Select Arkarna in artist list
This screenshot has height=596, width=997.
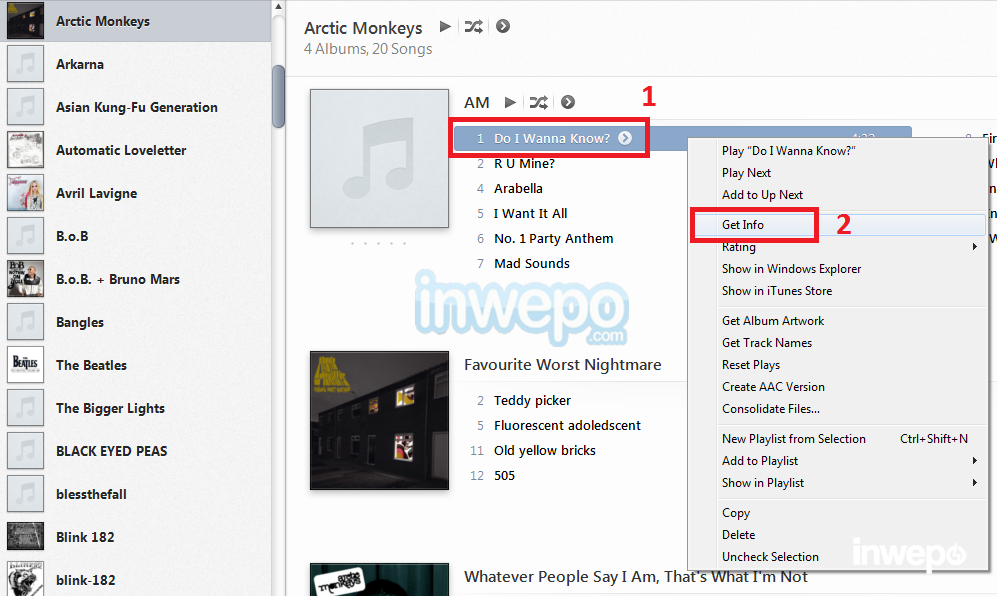tap(135, 64)
